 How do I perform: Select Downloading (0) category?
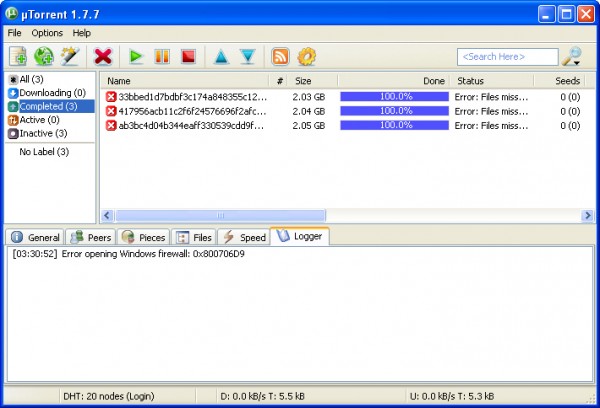tap(47, 93)
